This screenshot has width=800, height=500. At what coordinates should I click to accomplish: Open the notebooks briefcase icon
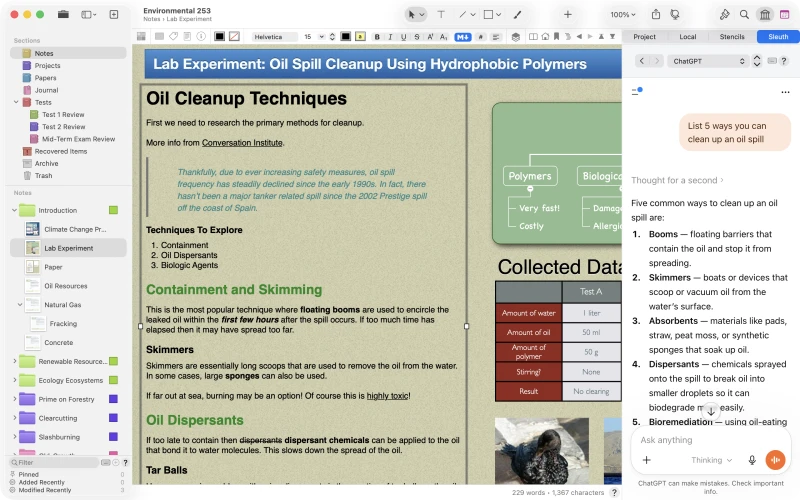pos(63,14)
